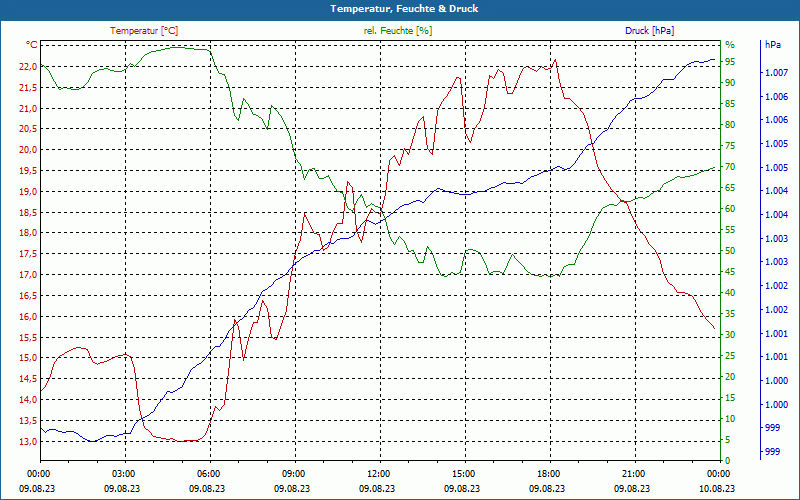This screenshot has height=500, width=800.
Task: Click '75' on the green humidity axis
Action: [730, 146]
